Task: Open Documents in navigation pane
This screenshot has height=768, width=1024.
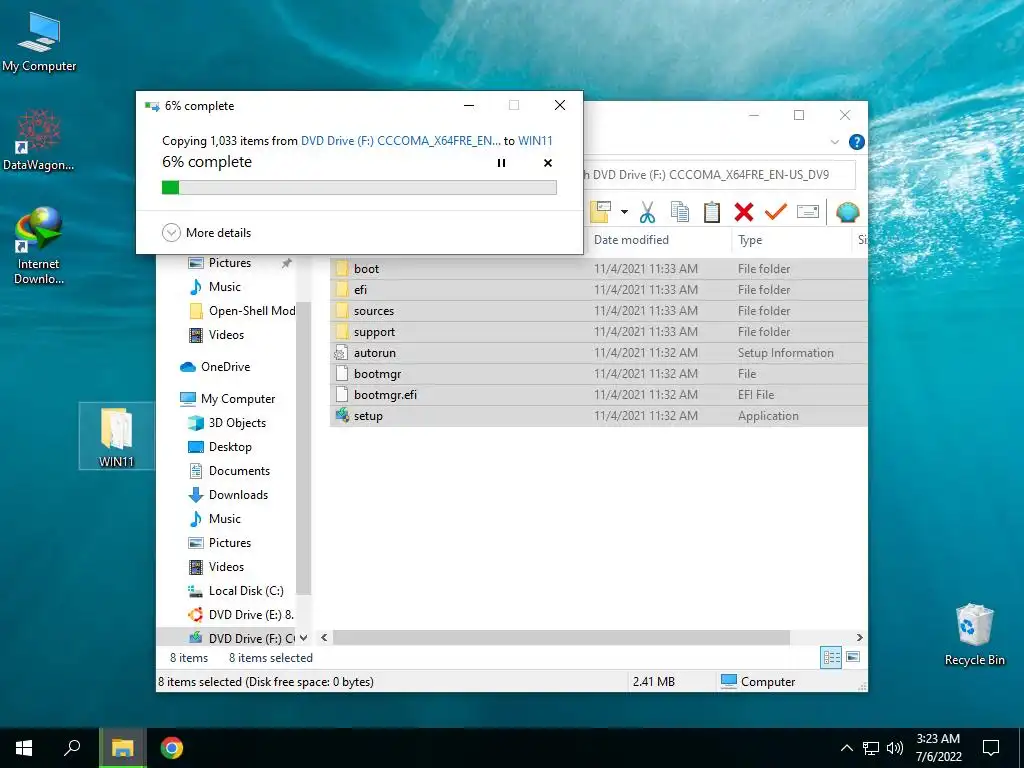Action: click(x=229, y=471)
